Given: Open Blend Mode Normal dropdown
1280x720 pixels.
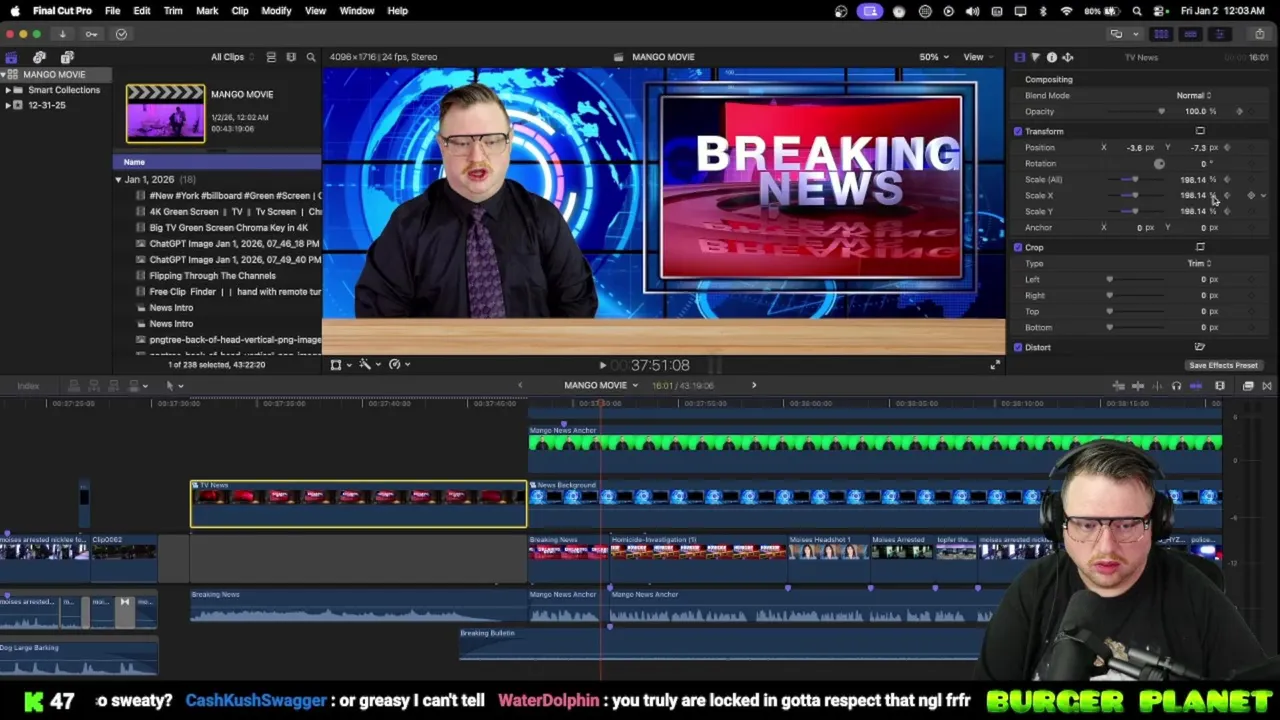Looking at the screenshot, I should coord(1193,95).
